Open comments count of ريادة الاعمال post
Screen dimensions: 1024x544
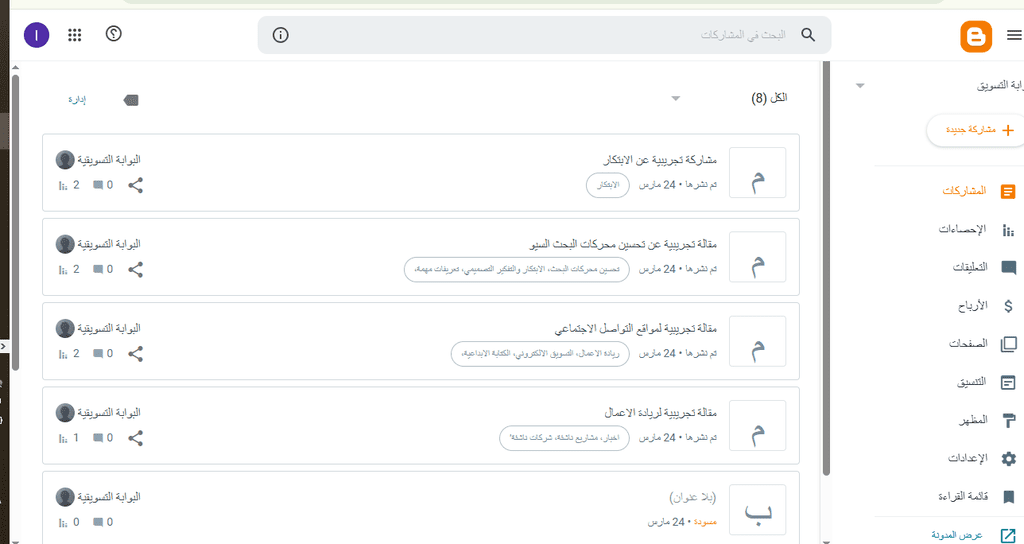pyautogui.click(x=103, y=438)
